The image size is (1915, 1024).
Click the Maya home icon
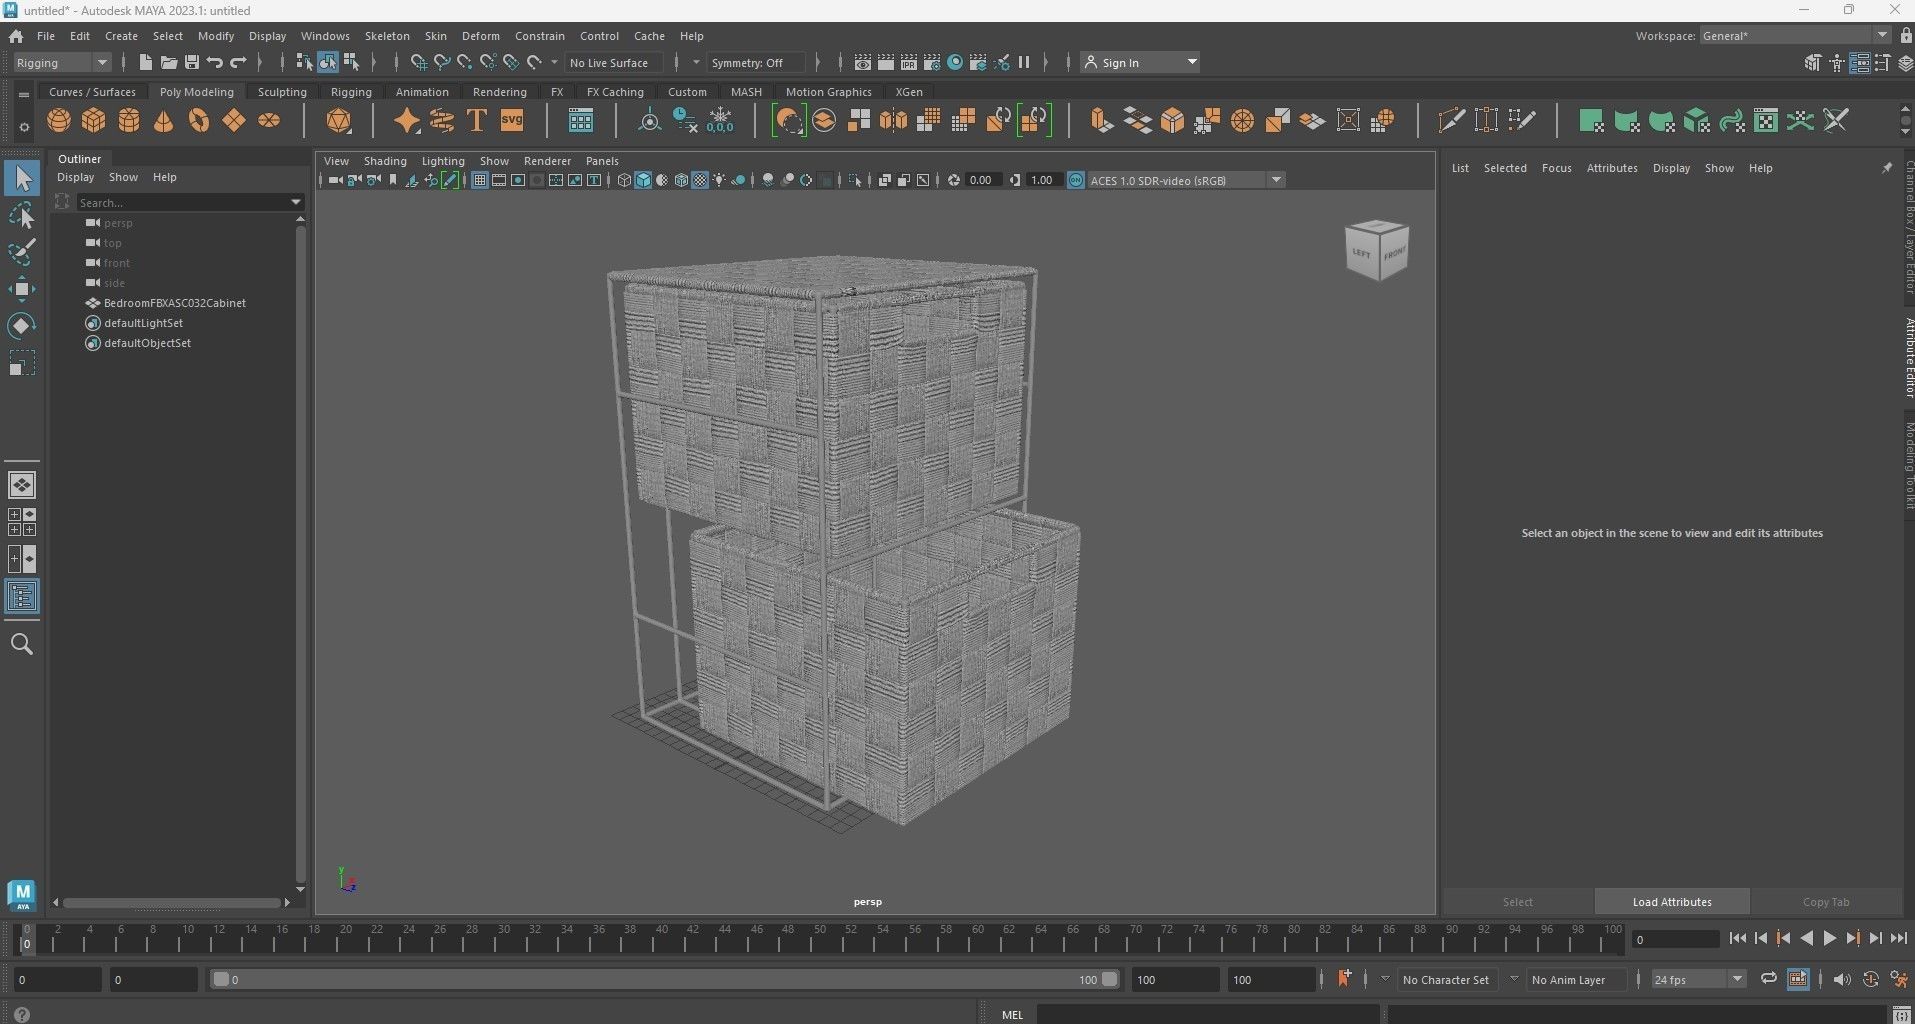pyautogui.click(x=16, y=36)
